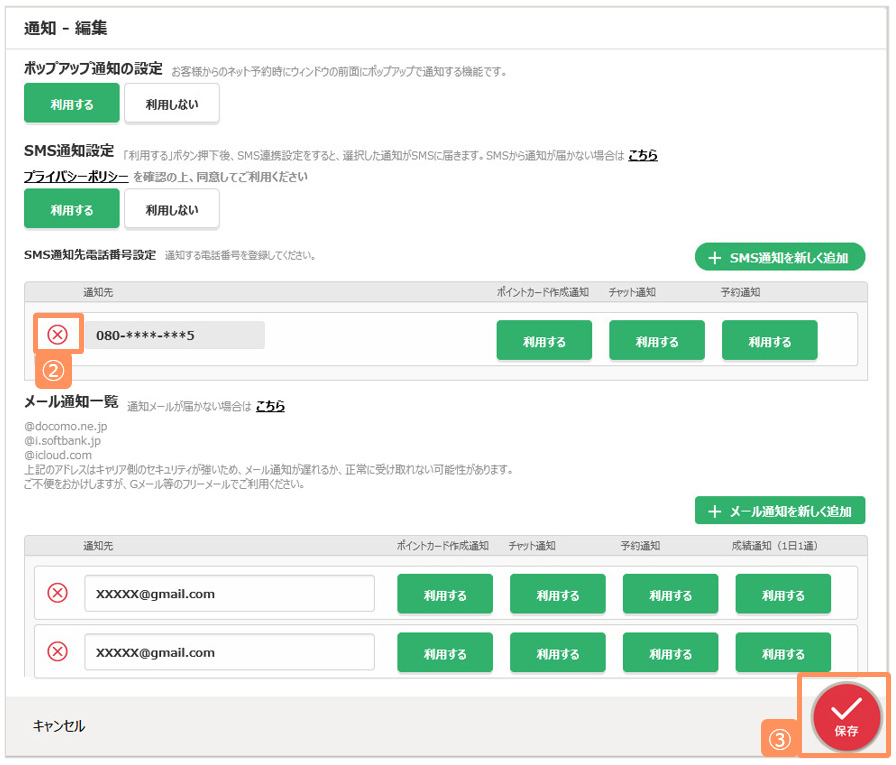Click the first email address input field
The image size is (896, 765).
pos(229,593)
